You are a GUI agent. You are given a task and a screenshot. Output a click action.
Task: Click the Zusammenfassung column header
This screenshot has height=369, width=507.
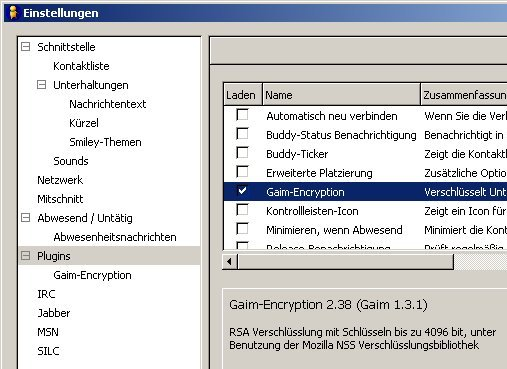pos(464,95)
